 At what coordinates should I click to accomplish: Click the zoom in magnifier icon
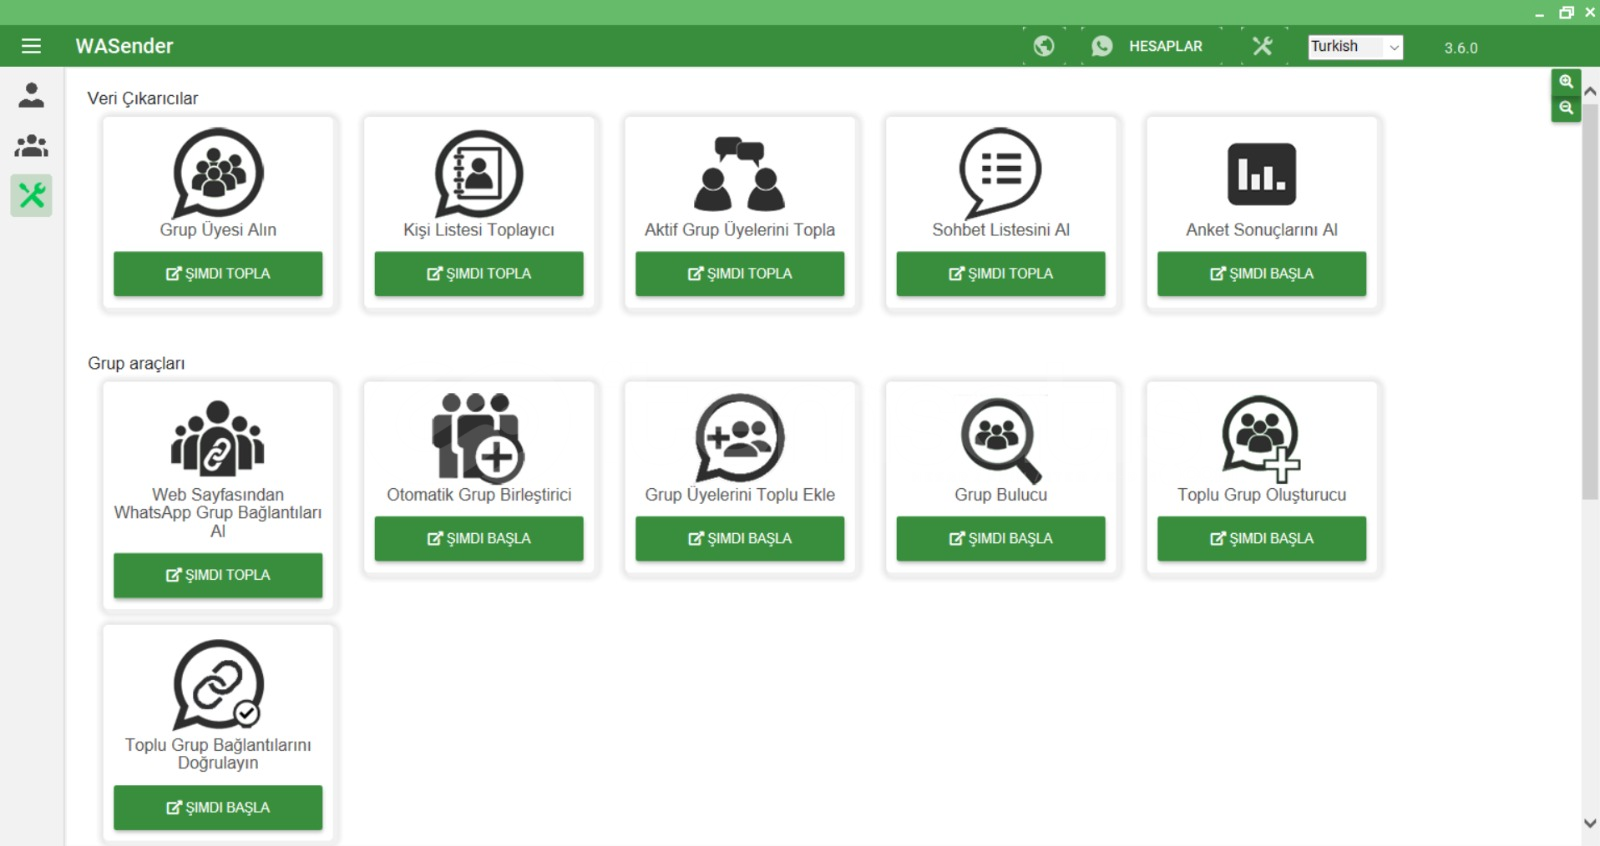pos(1565,82)
